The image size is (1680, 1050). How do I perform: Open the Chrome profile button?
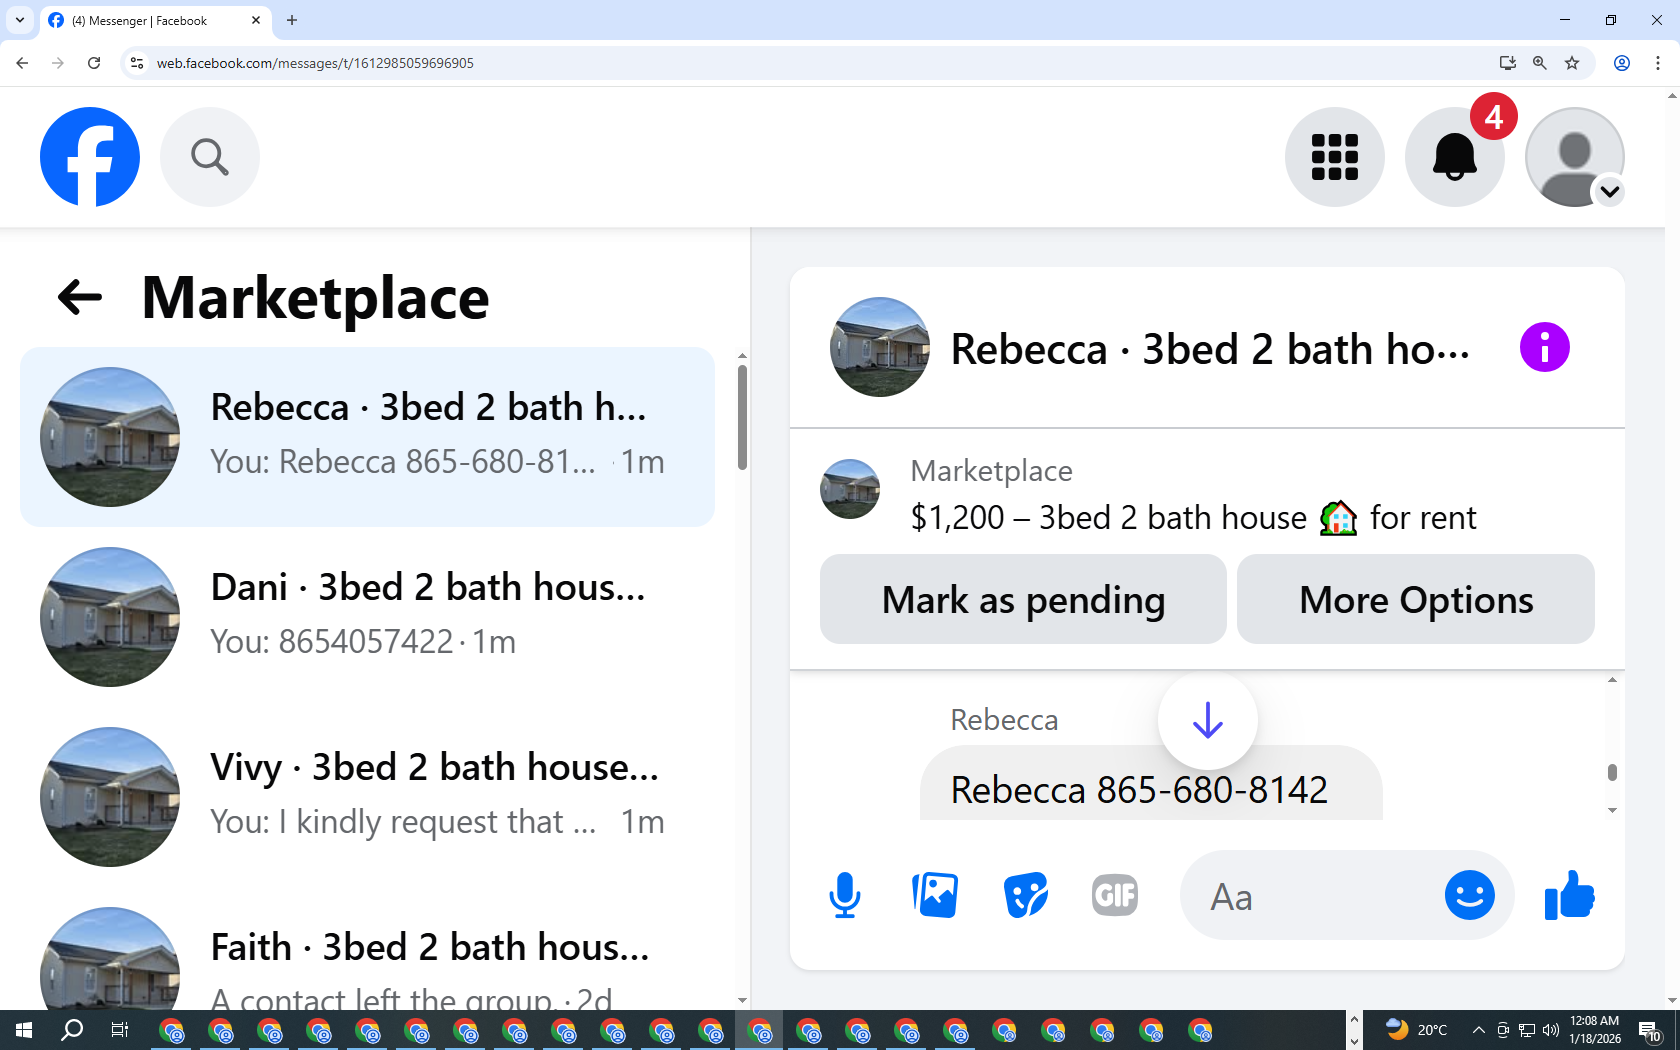1622,63
